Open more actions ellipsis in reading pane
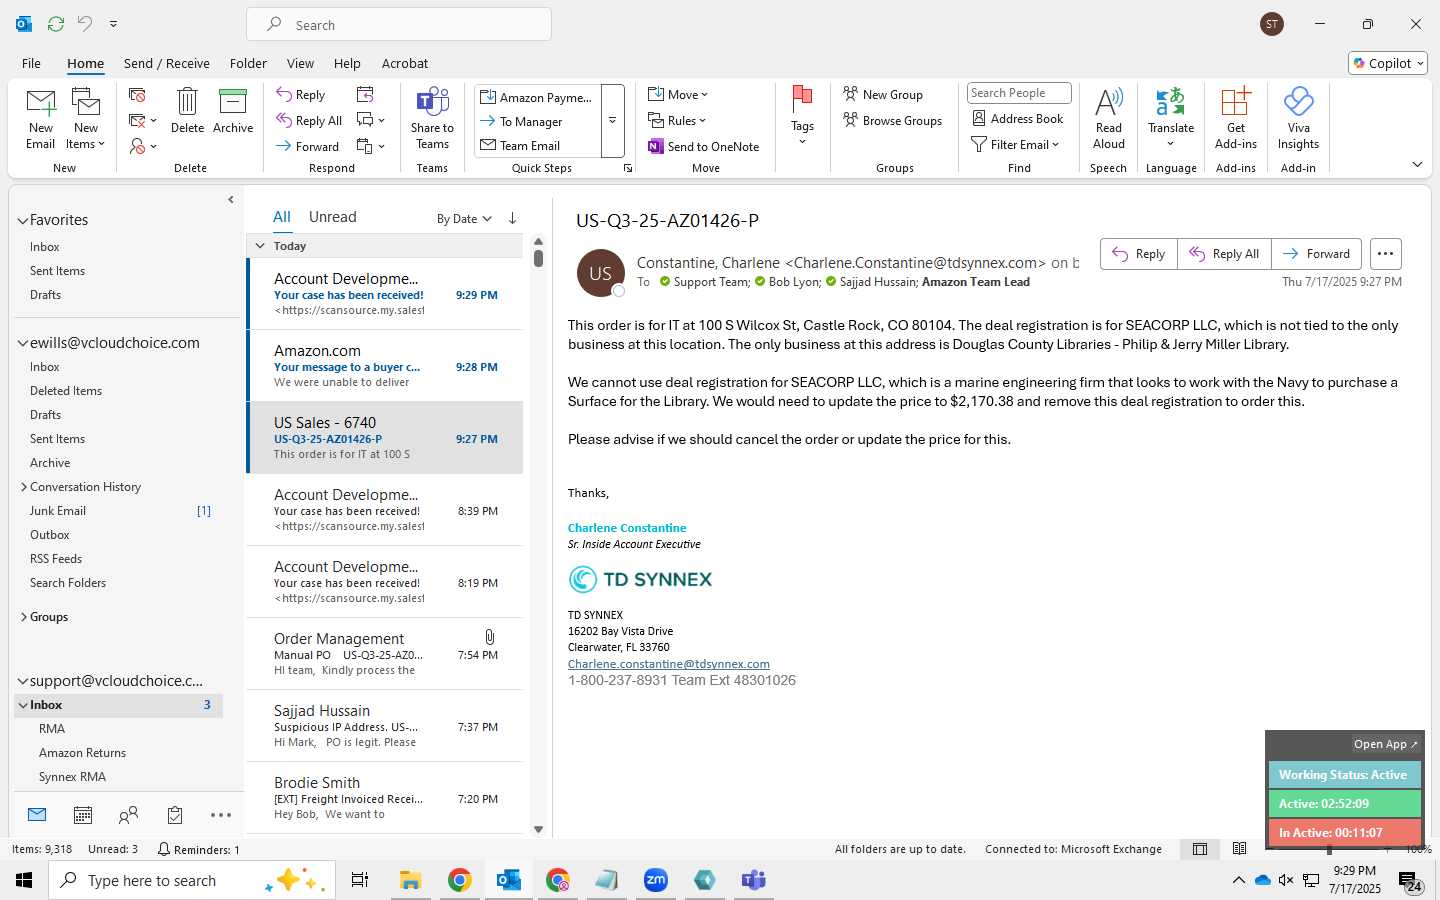The height and width of the screenshot is (900, 1440). click(x=1385, y=254)
